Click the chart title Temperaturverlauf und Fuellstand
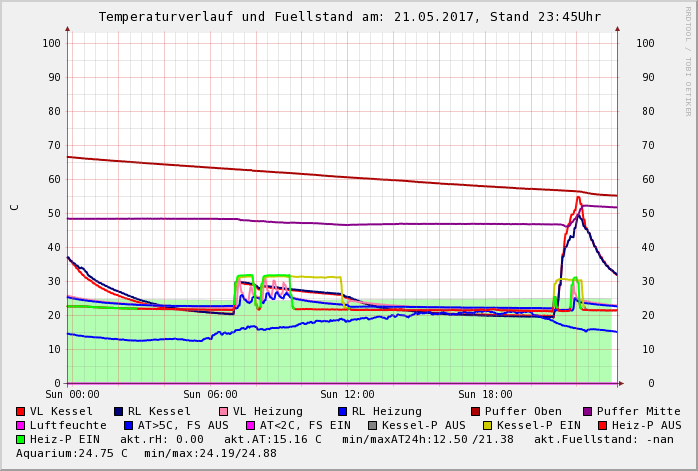The height and width of the screenshot is (471, 698). click(349, 17)
